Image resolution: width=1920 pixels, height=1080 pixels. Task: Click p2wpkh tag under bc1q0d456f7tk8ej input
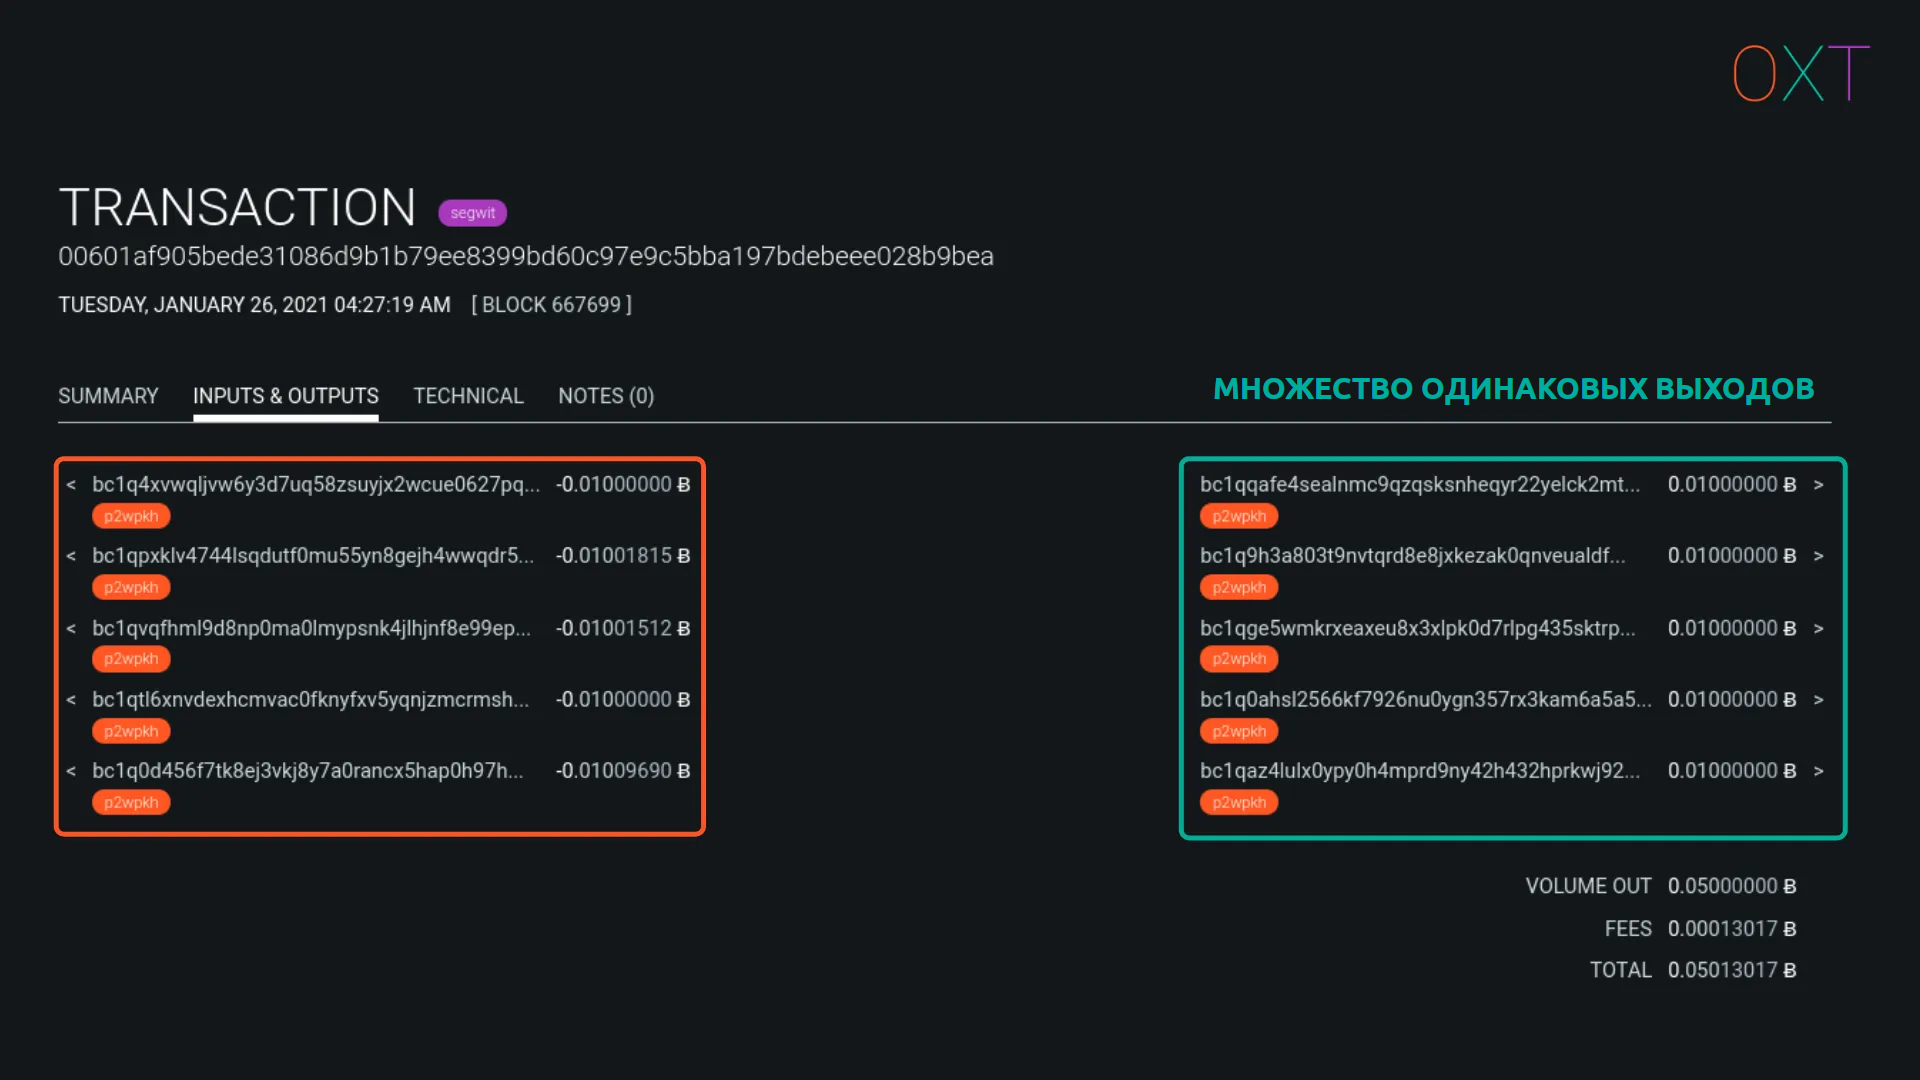(x=131, y=802)
